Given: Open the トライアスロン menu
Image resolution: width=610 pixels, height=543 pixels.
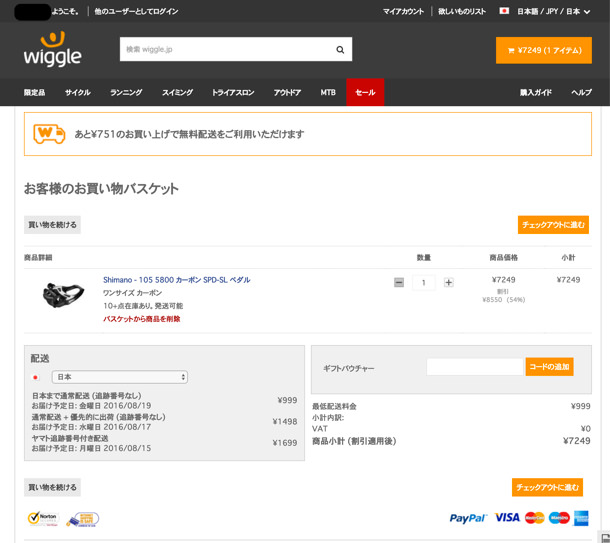Looking at the screenshot, I should (x=233, y=92).
